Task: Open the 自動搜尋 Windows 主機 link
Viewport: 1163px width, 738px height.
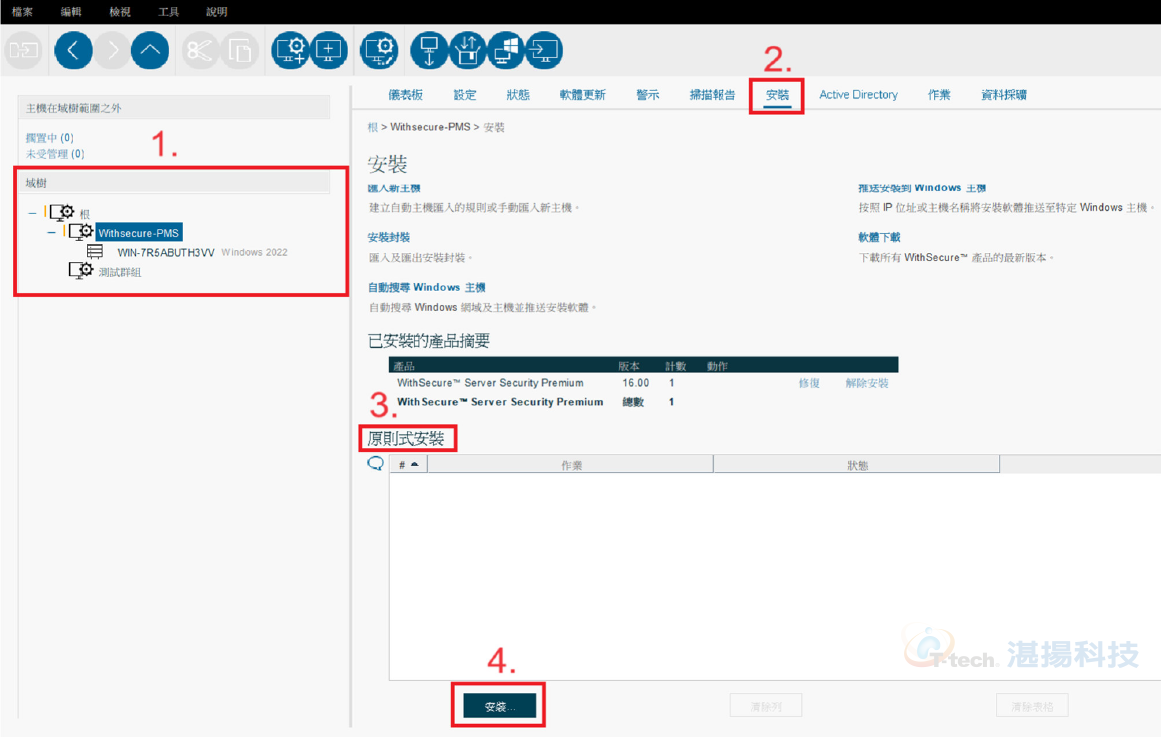Action: coord(426,287)
